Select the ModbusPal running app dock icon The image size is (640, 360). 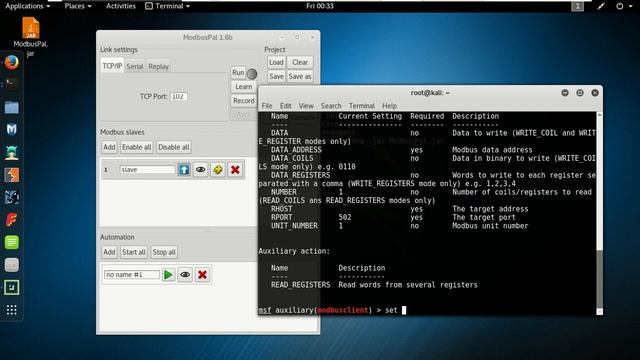(x=11, y=287)
